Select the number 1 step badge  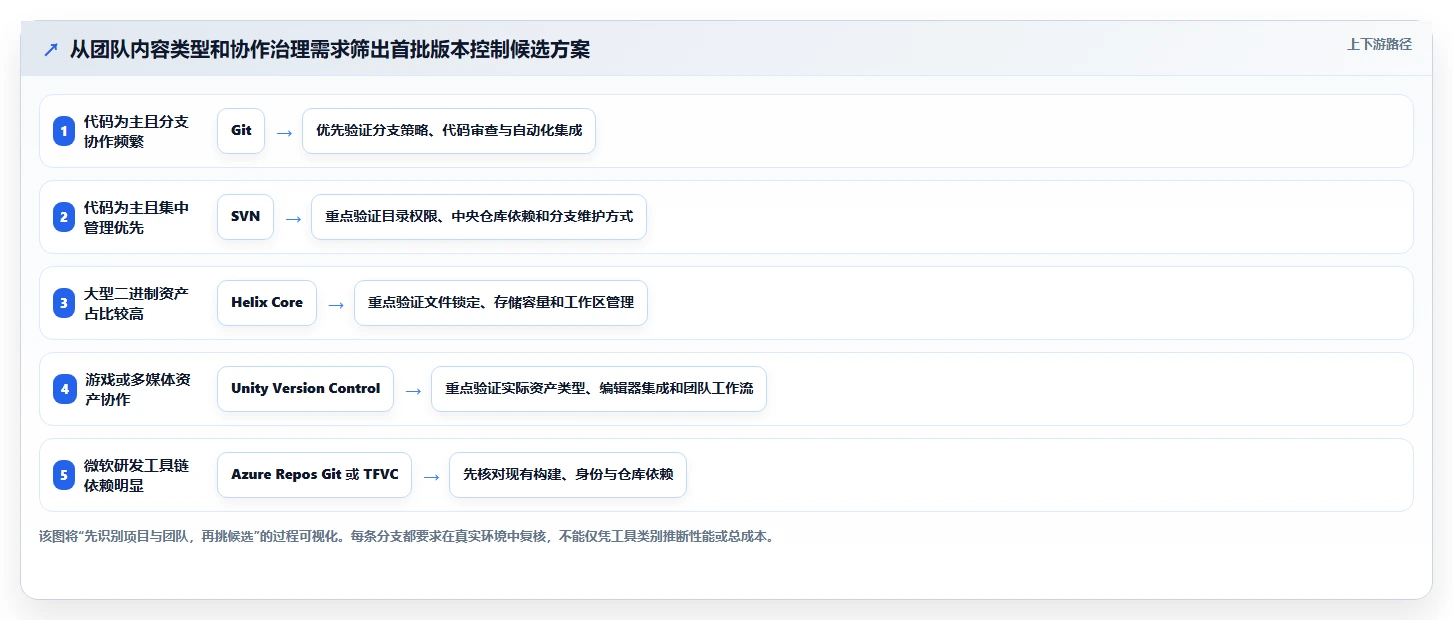click(64, 131)
